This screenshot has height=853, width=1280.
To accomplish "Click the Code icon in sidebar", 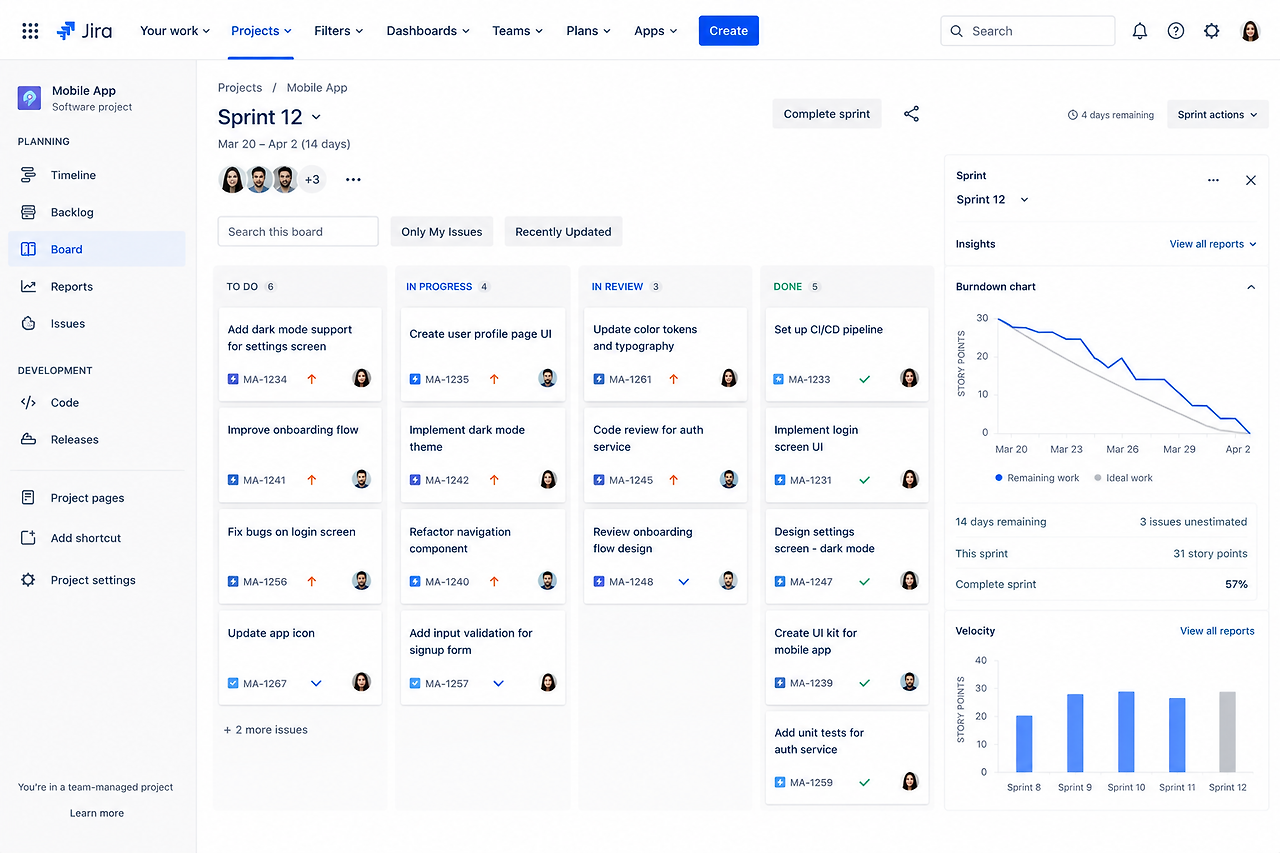I will click(28, 402).
